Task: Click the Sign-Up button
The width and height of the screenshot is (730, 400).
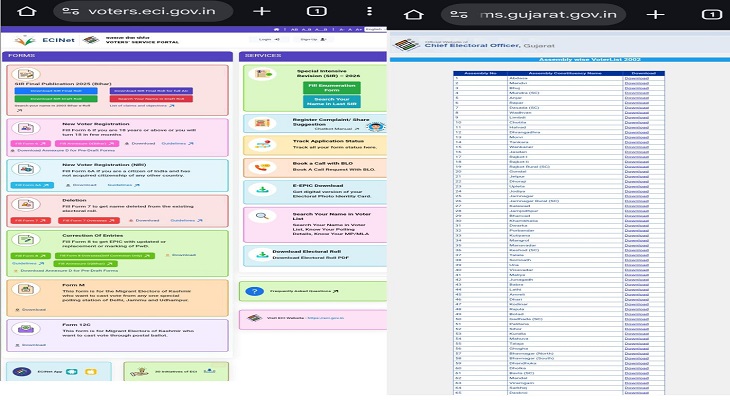Action: coord(310,39)
